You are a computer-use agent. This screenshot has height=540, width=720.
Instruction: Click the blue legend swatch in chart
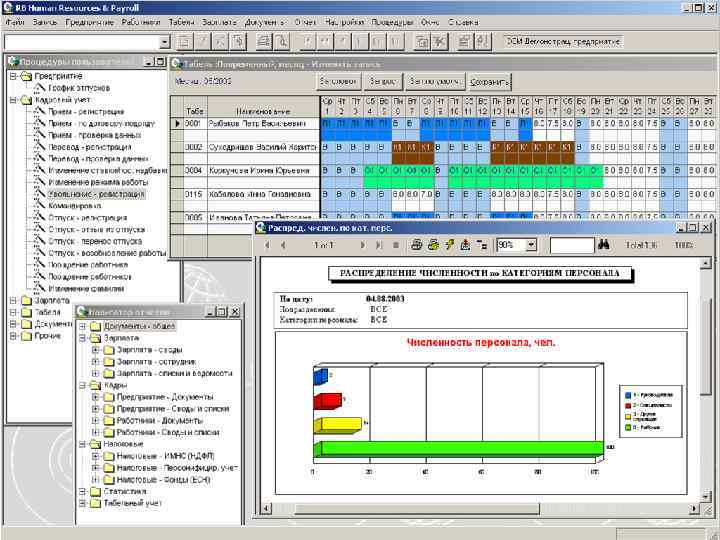628,395
